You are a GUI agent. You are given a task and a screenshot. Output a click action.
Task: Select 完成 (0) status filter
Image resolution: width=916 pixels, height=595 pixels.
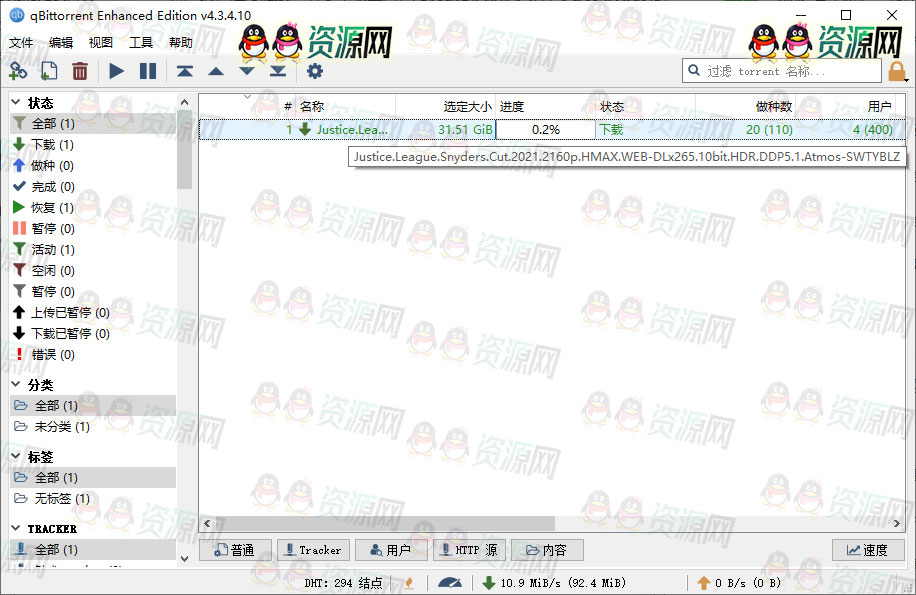point(93,186)
